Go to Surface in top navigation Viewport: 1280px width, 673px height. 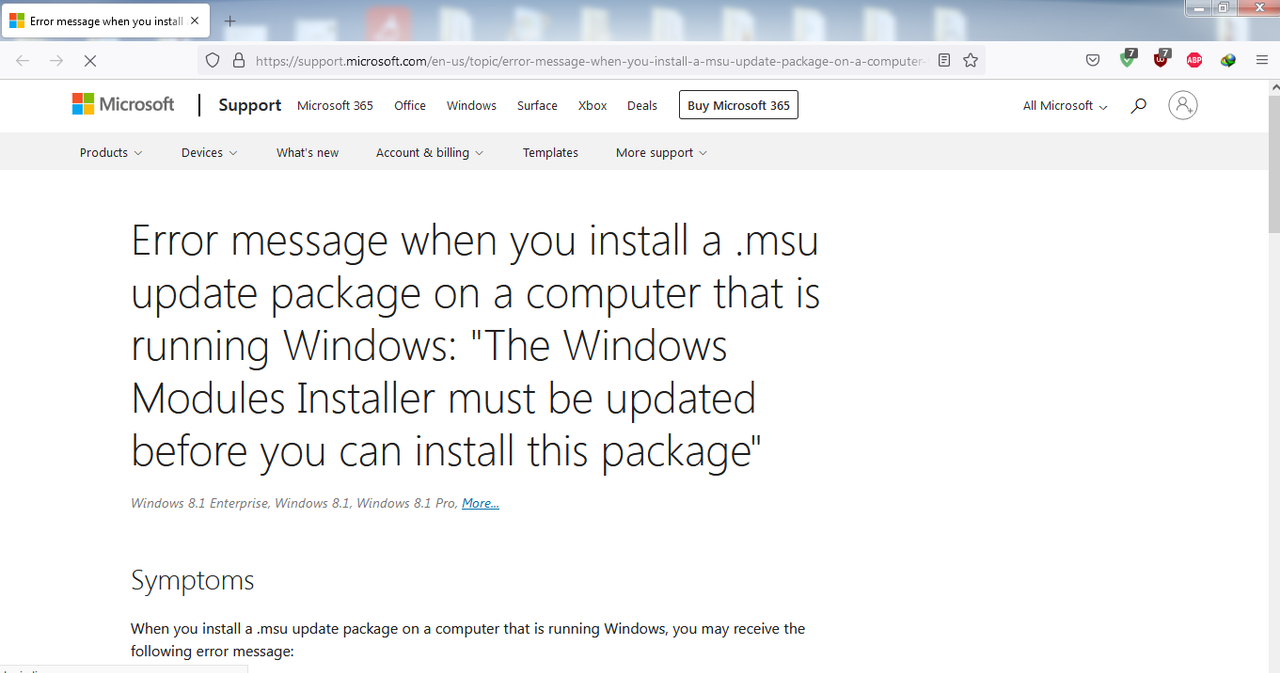tap(537, 105)
